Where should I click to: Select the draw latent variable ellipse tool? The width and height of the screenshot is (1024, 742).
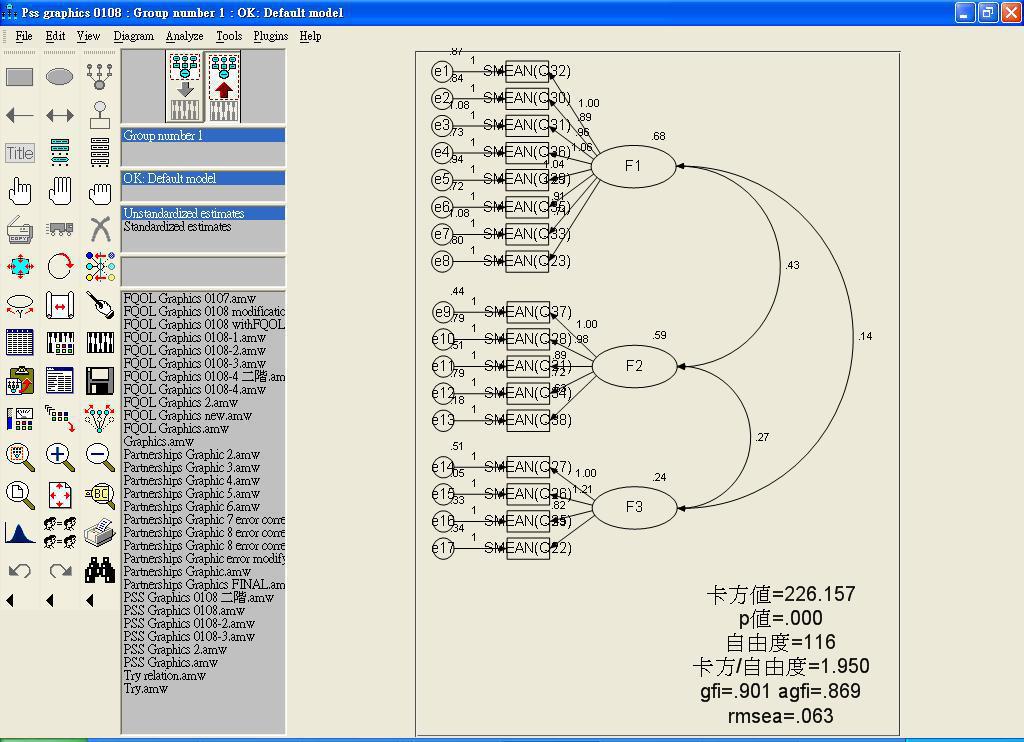pos(60,76)
